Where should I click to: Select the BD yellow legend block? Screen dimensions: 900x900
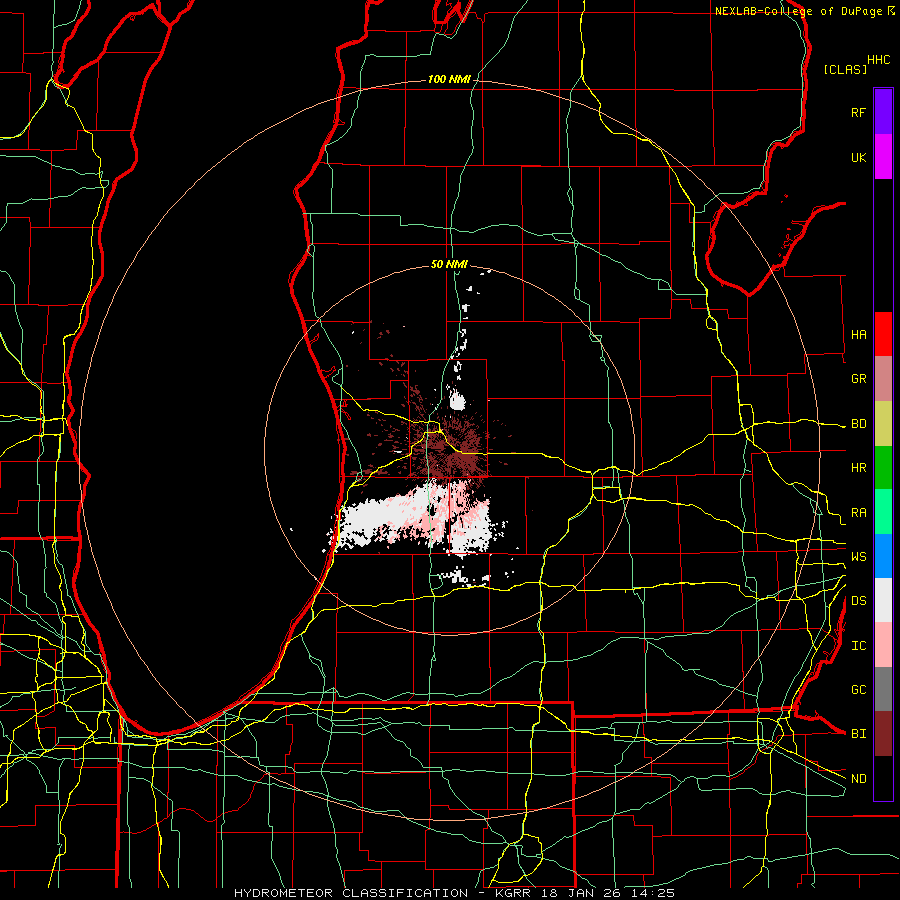click(883, 424)
